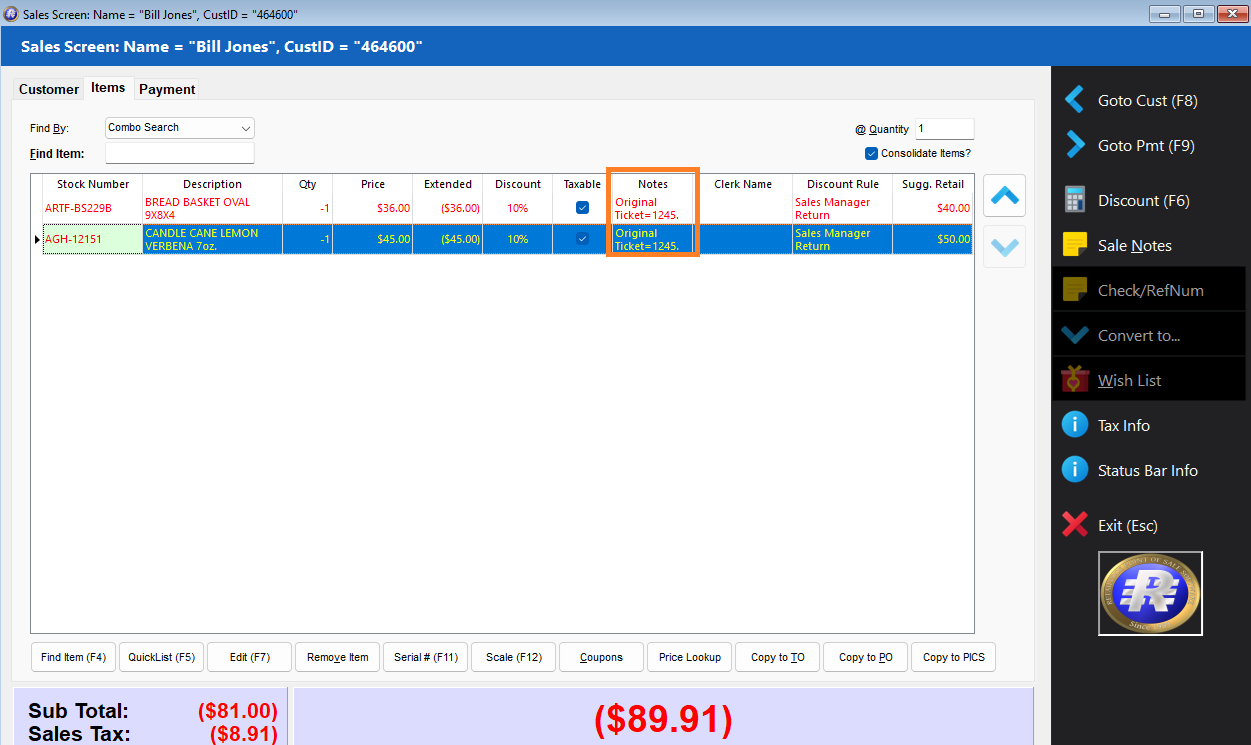Click the app icon in title bar

click(x=11, y=14)
